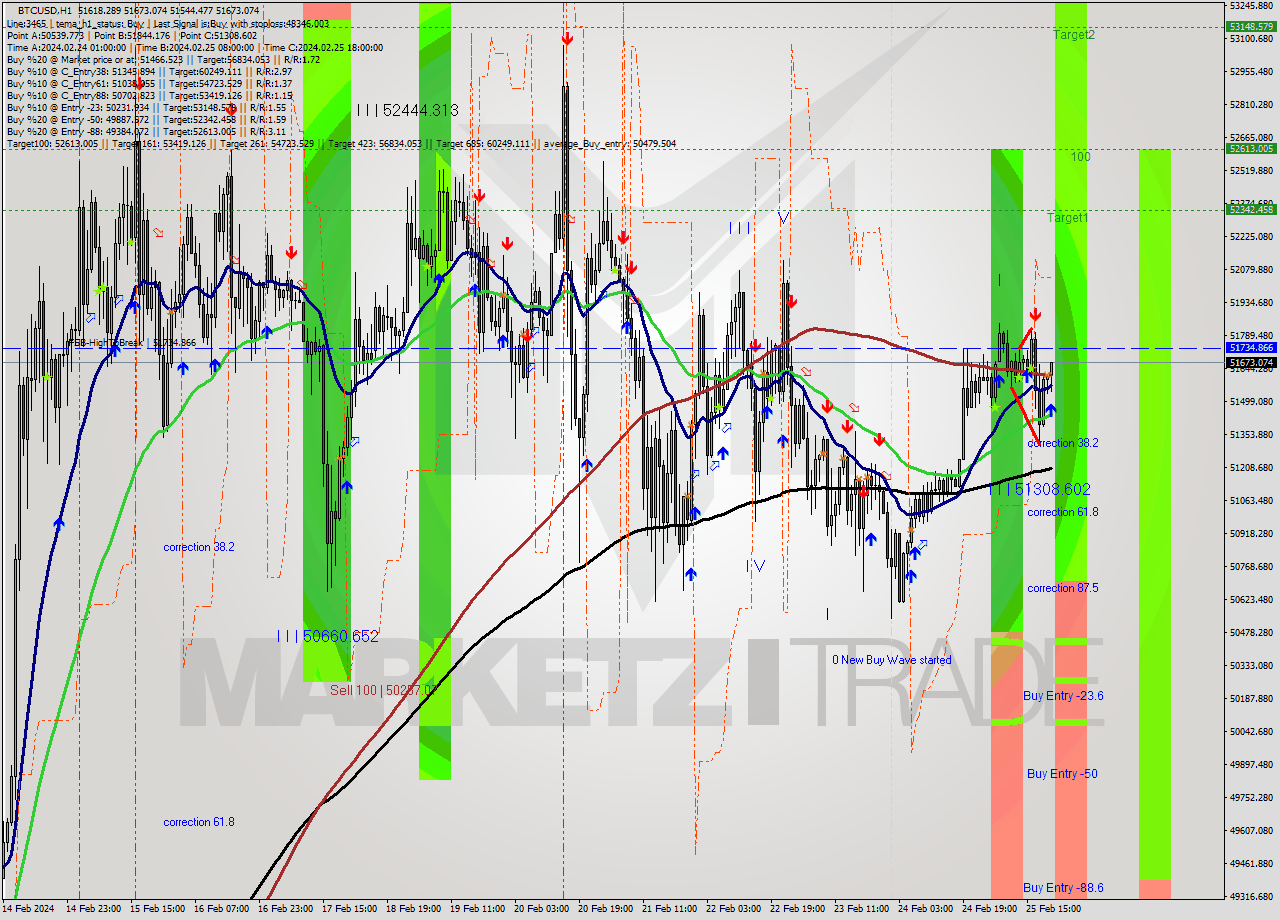This screenshot has width=1280, height=920.
Task: Click the '52444.313' wave label
Action: point(407,110)
